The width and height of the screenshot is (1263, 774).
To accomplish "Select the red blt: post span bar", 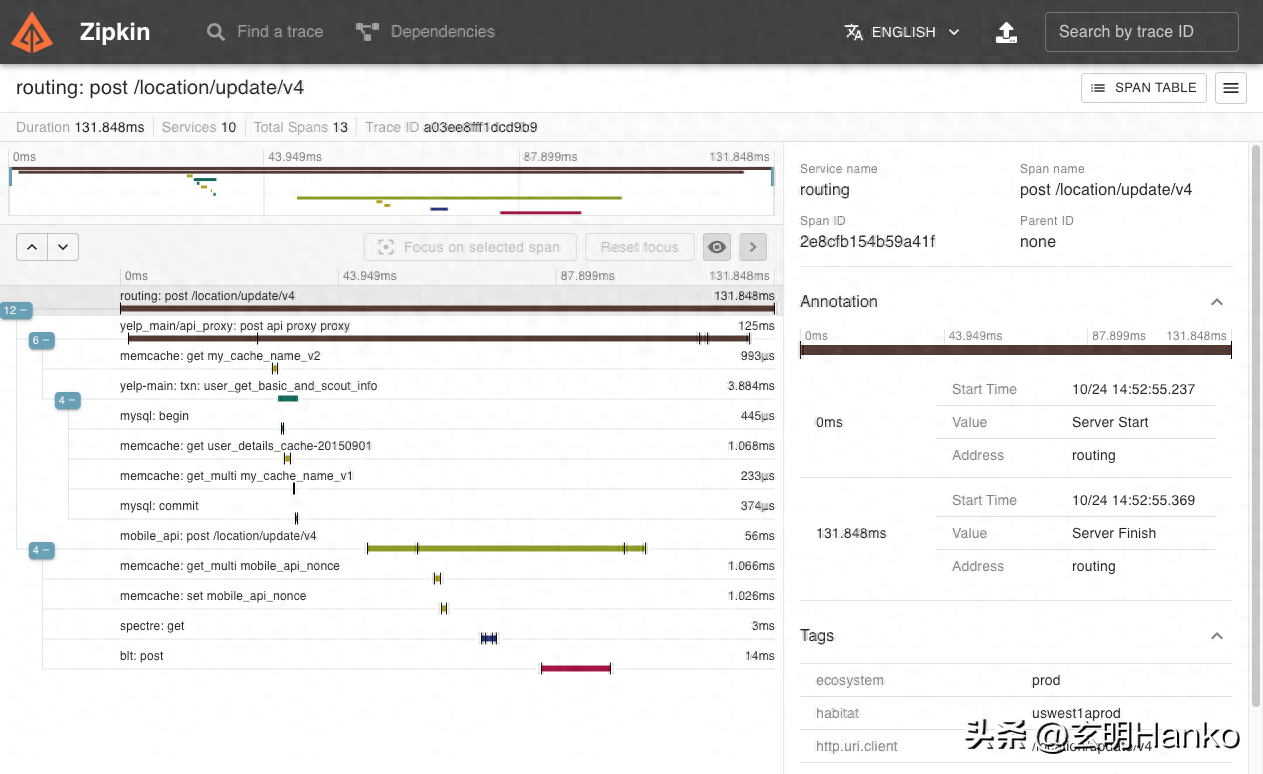I will point(575,668).
